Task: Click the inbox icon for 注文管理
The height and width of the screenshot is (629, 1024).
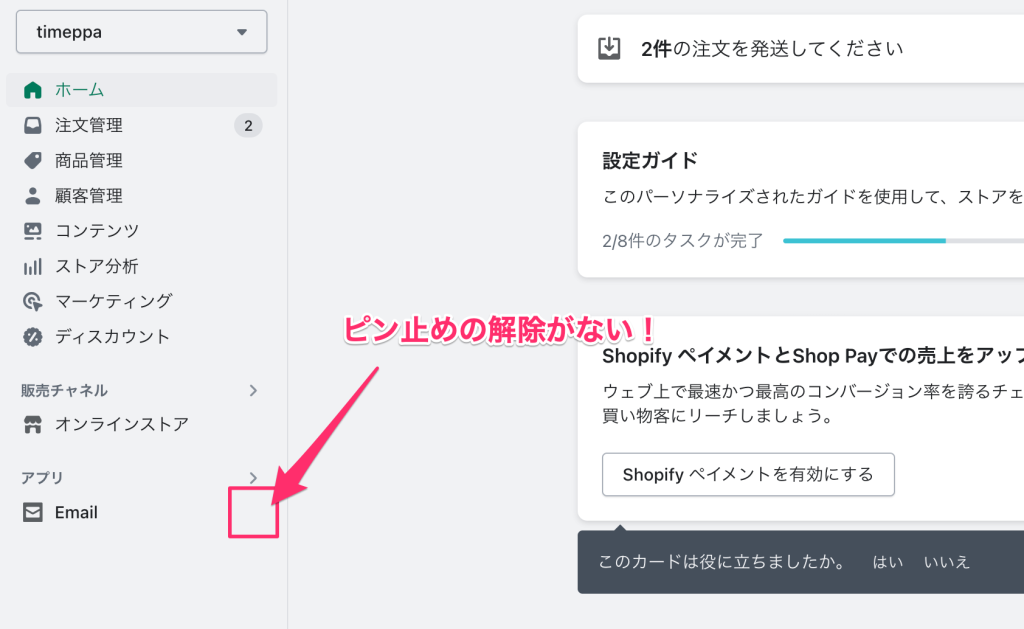Action: pyautogui.click(x=32, y=125)
